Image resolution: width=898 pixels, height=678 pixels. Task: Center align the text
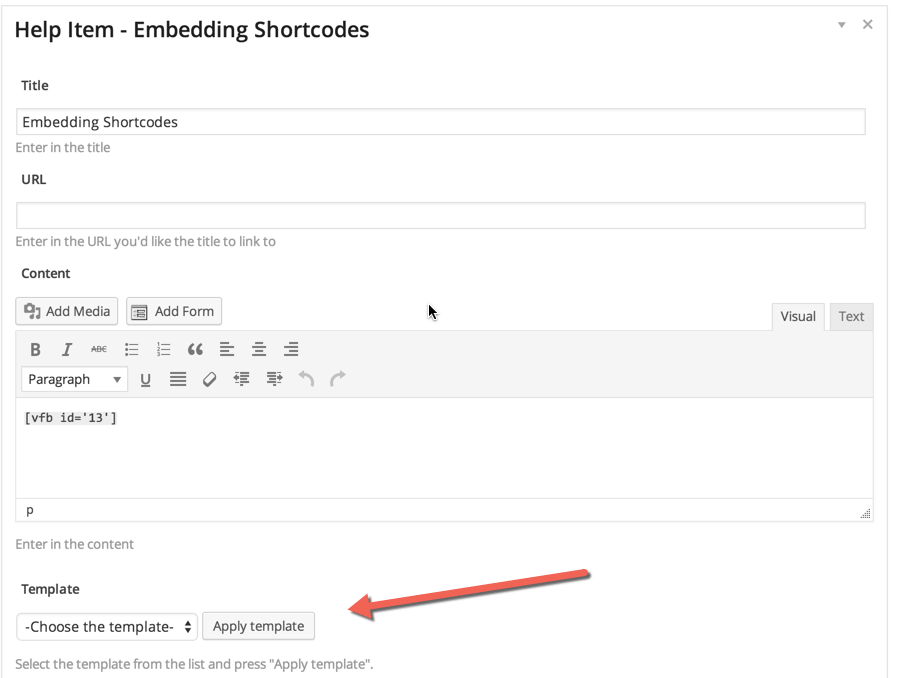point(259,350)
